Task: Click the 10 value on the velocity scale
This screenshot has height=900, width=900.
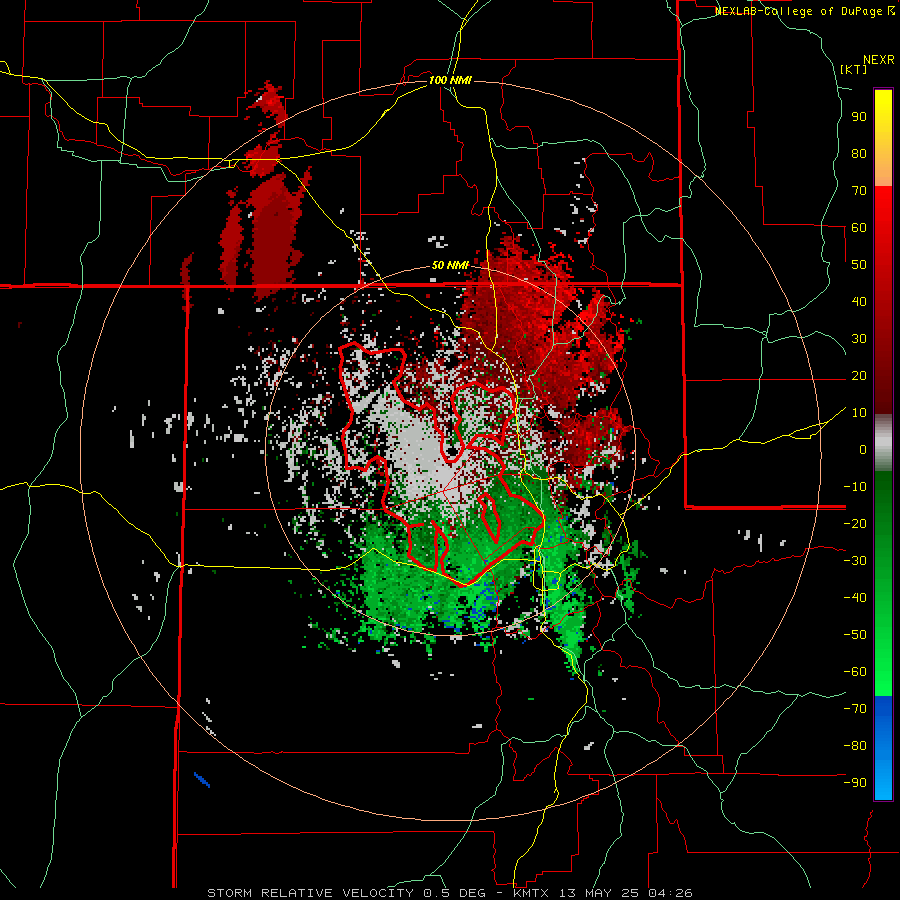Action: pos(859,413)
